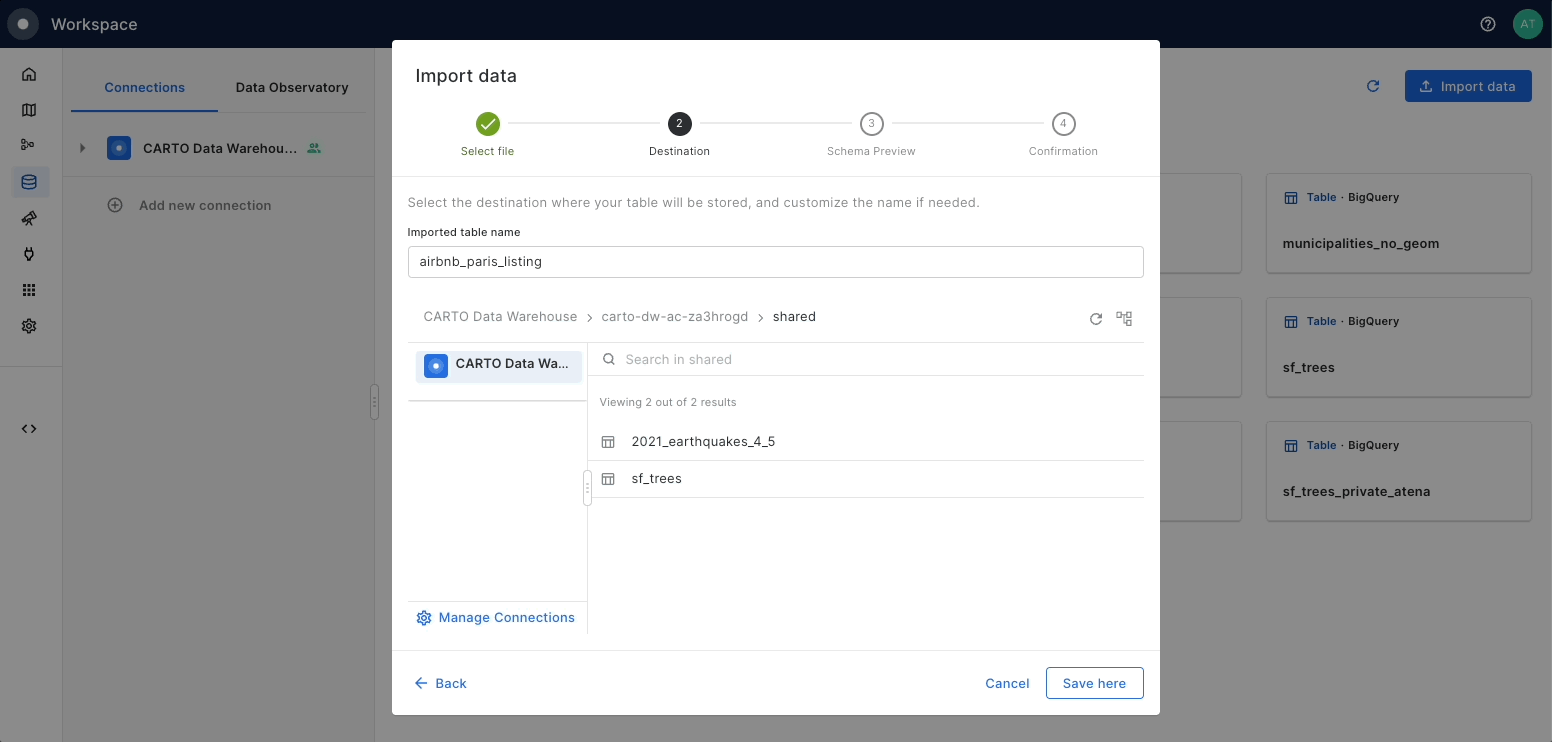Open the Applications grid icon in sidebar
The width and height of the screenshot is (1552, 742).
click(x=29, y=290)
